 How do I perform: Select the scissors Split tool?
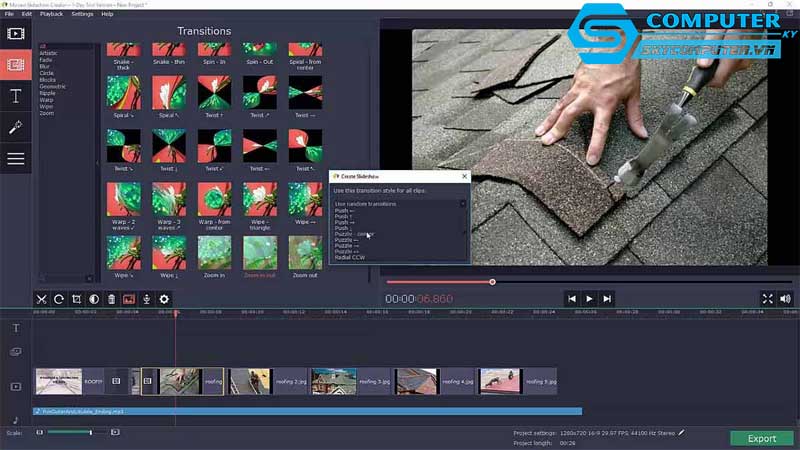pyautogui.click(x=41, y=299)
